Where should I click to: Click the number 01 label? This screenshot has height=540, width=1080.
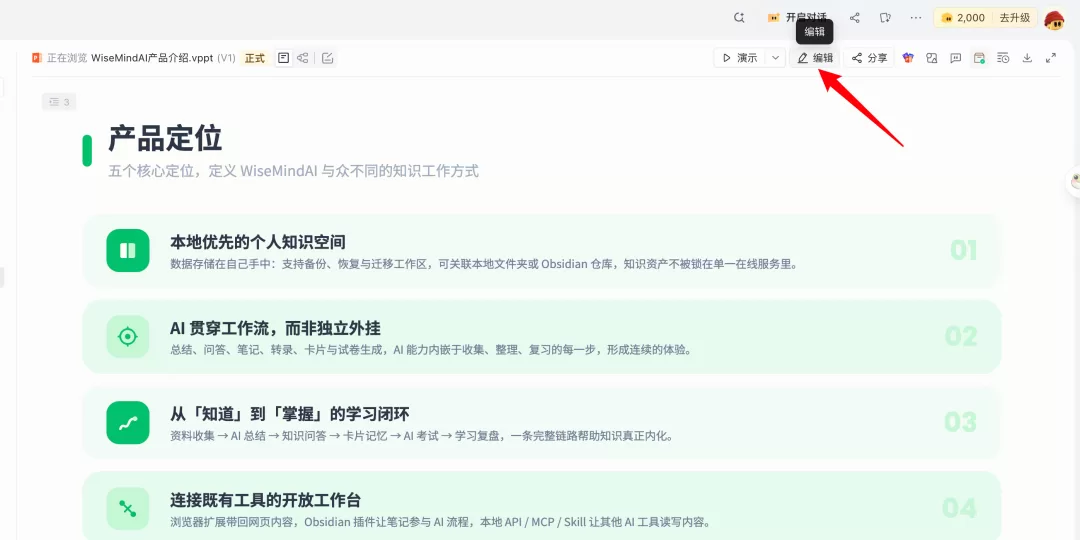coord(964,250)
